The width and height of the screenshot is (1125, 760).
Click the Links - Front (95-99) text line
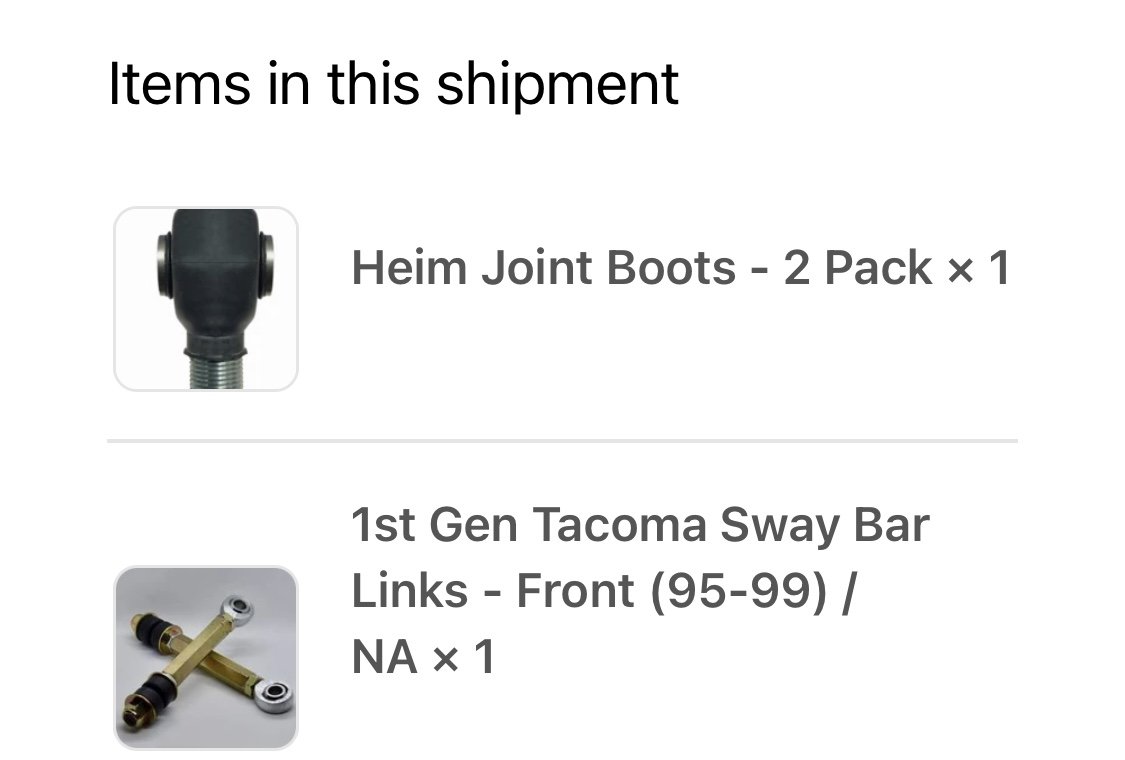coord(604,591)
